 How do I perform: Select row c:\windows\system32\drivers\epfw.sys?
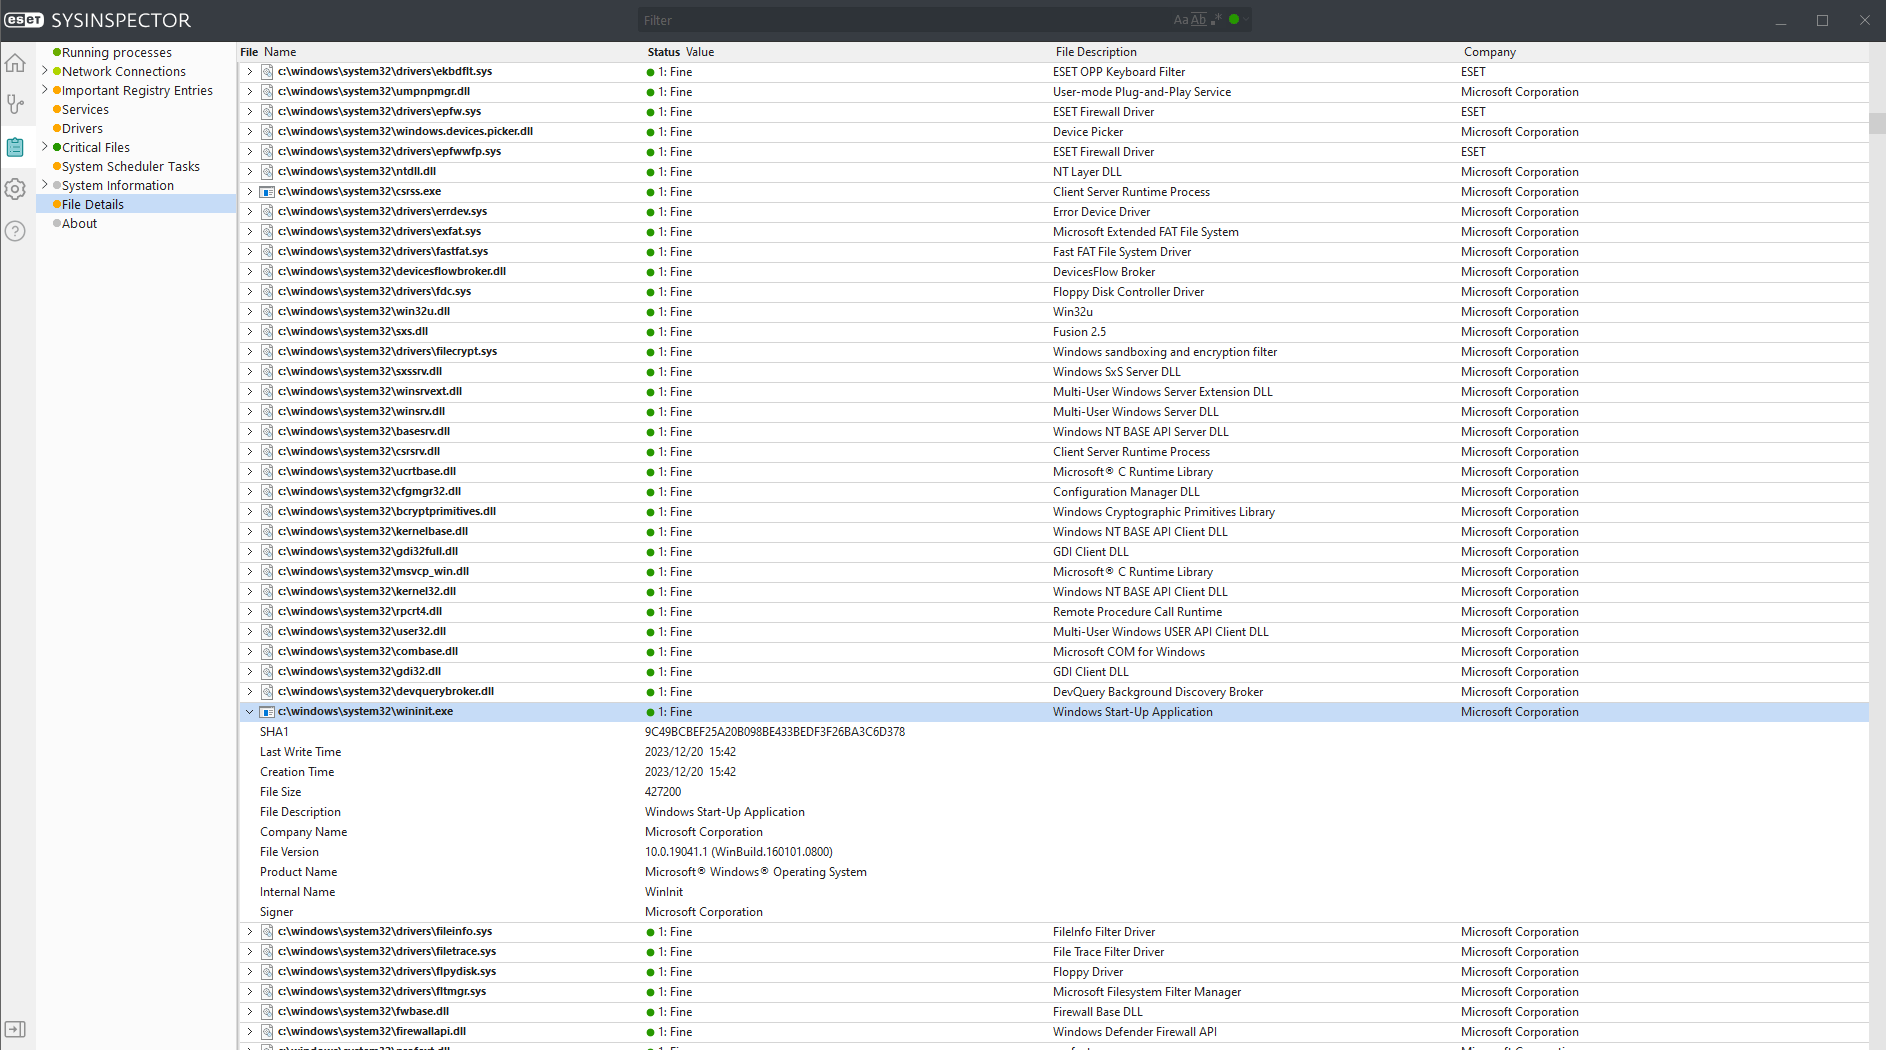pos(1053,112)
